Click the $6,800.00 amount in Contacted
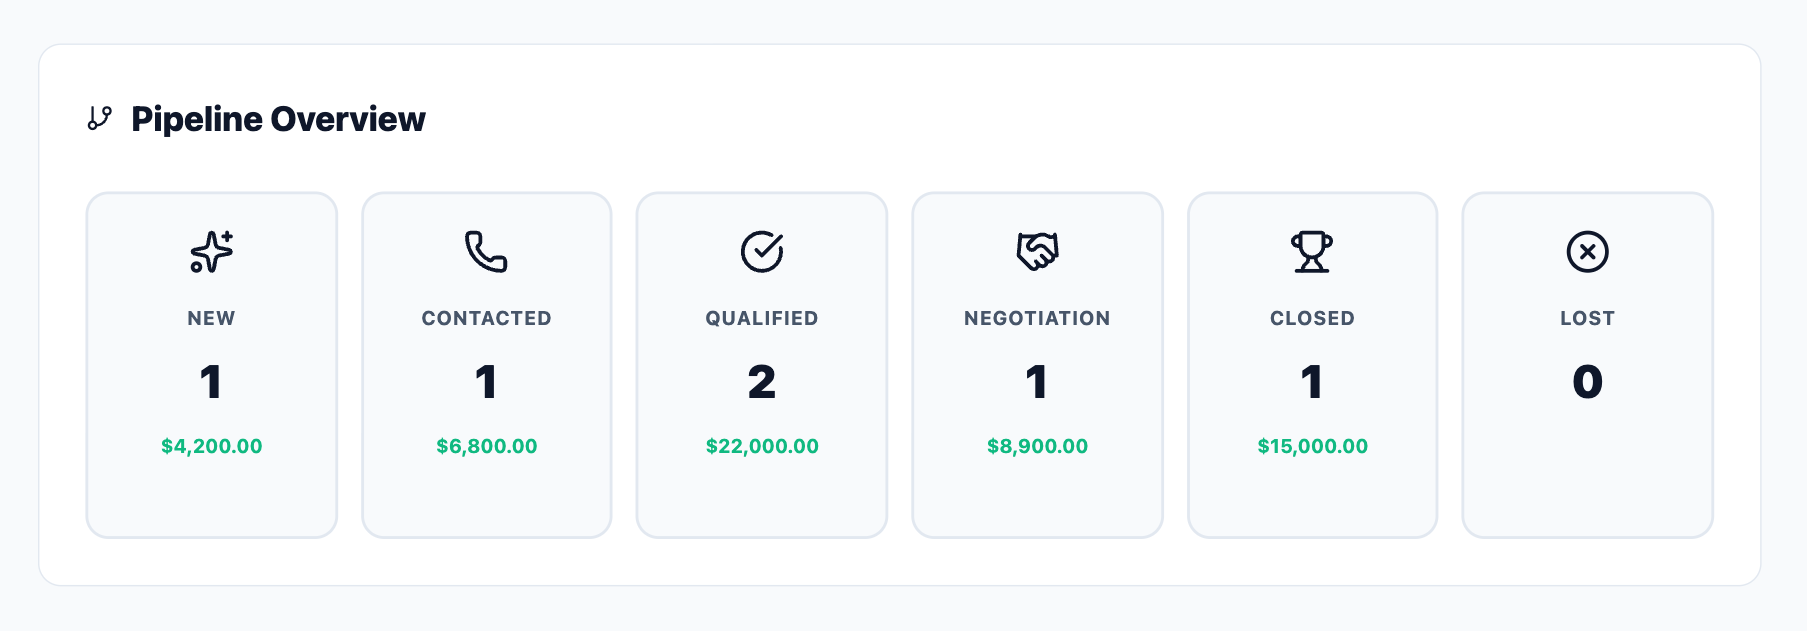This screenshot has width=1807, height=631. pos(486,446)
